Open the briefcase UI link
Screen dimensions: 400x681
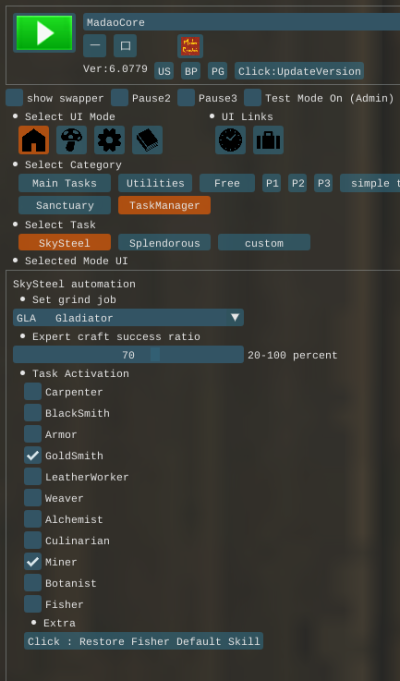point(268,140)
